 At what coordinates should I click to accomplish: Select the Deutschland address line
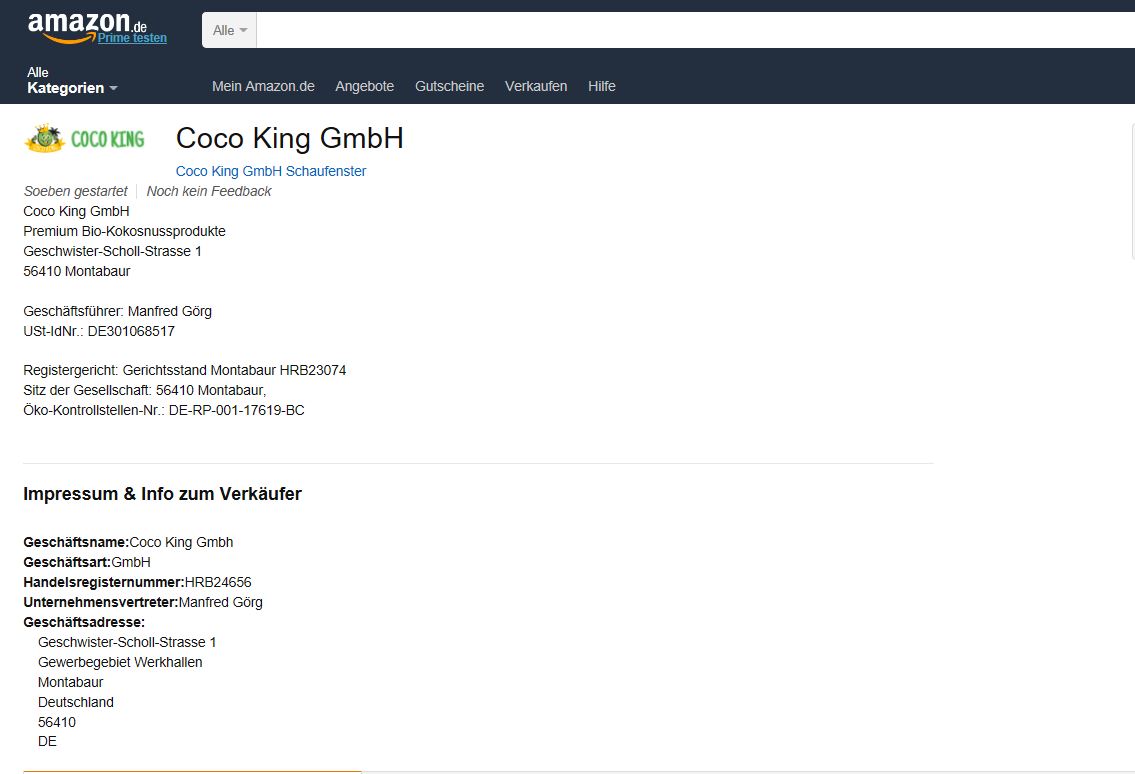[76, 702]
